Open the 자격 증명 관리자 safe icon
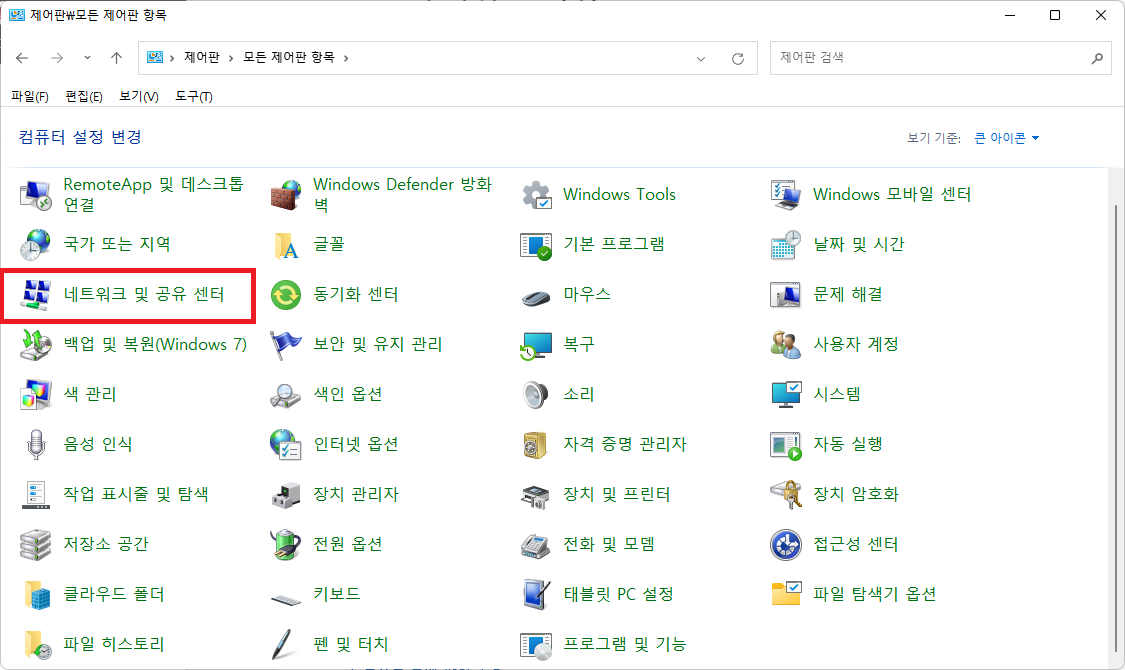The width and height of the screenshot is (1125, 670). pos(536,444)
